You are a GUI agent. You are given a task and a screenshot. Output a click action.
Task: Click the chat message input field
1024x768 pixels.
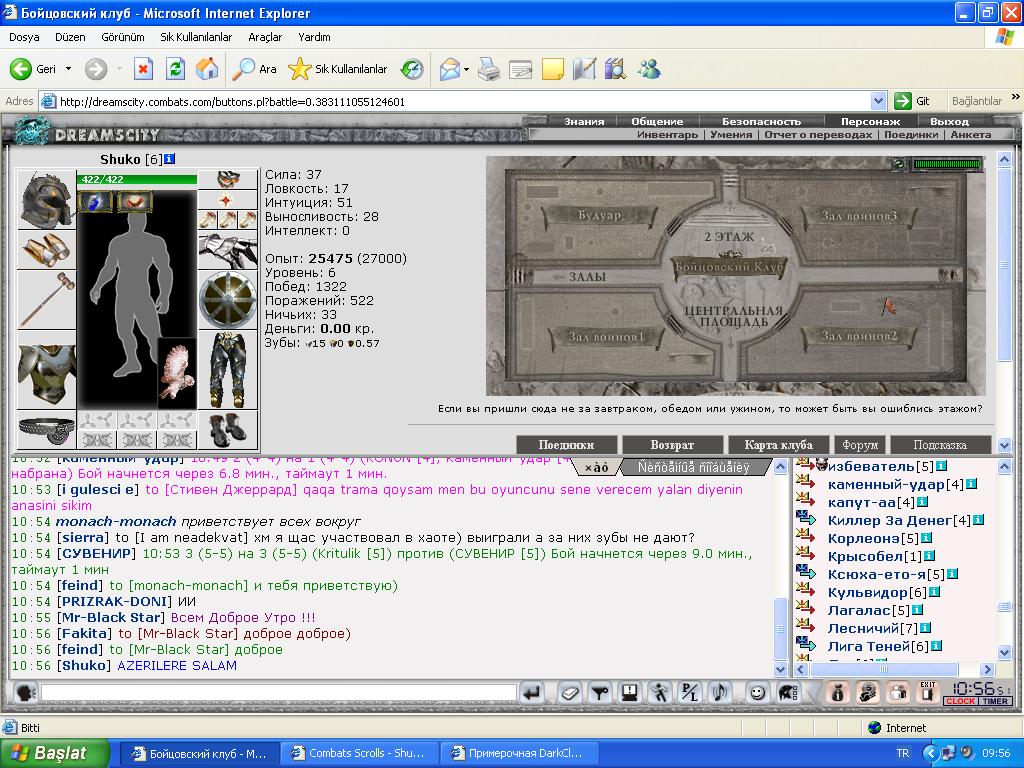[x=279, y=692]
